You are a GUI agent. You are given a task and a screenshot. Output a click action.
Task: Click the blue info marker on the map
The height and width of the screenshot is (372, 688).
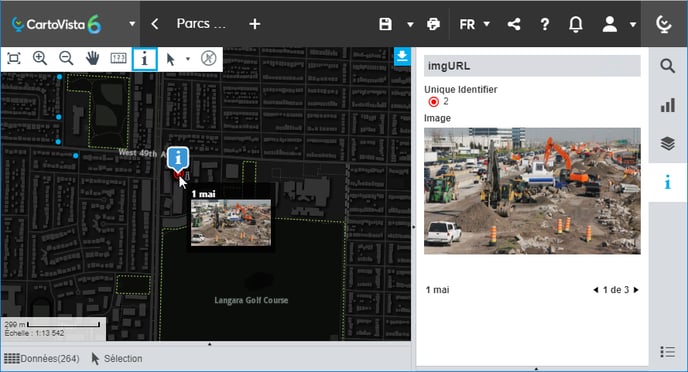click(x=178, y=158)
